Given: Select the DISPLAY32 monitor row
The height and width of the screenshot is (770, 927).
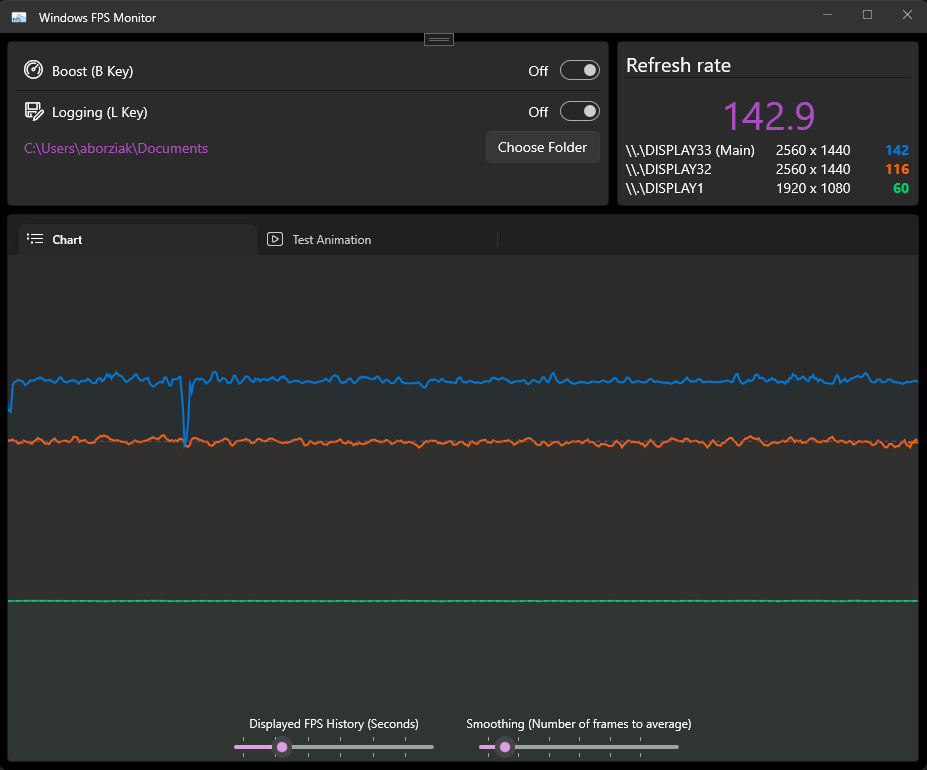Looking at the screenshot, I should [x=767, y=169].
